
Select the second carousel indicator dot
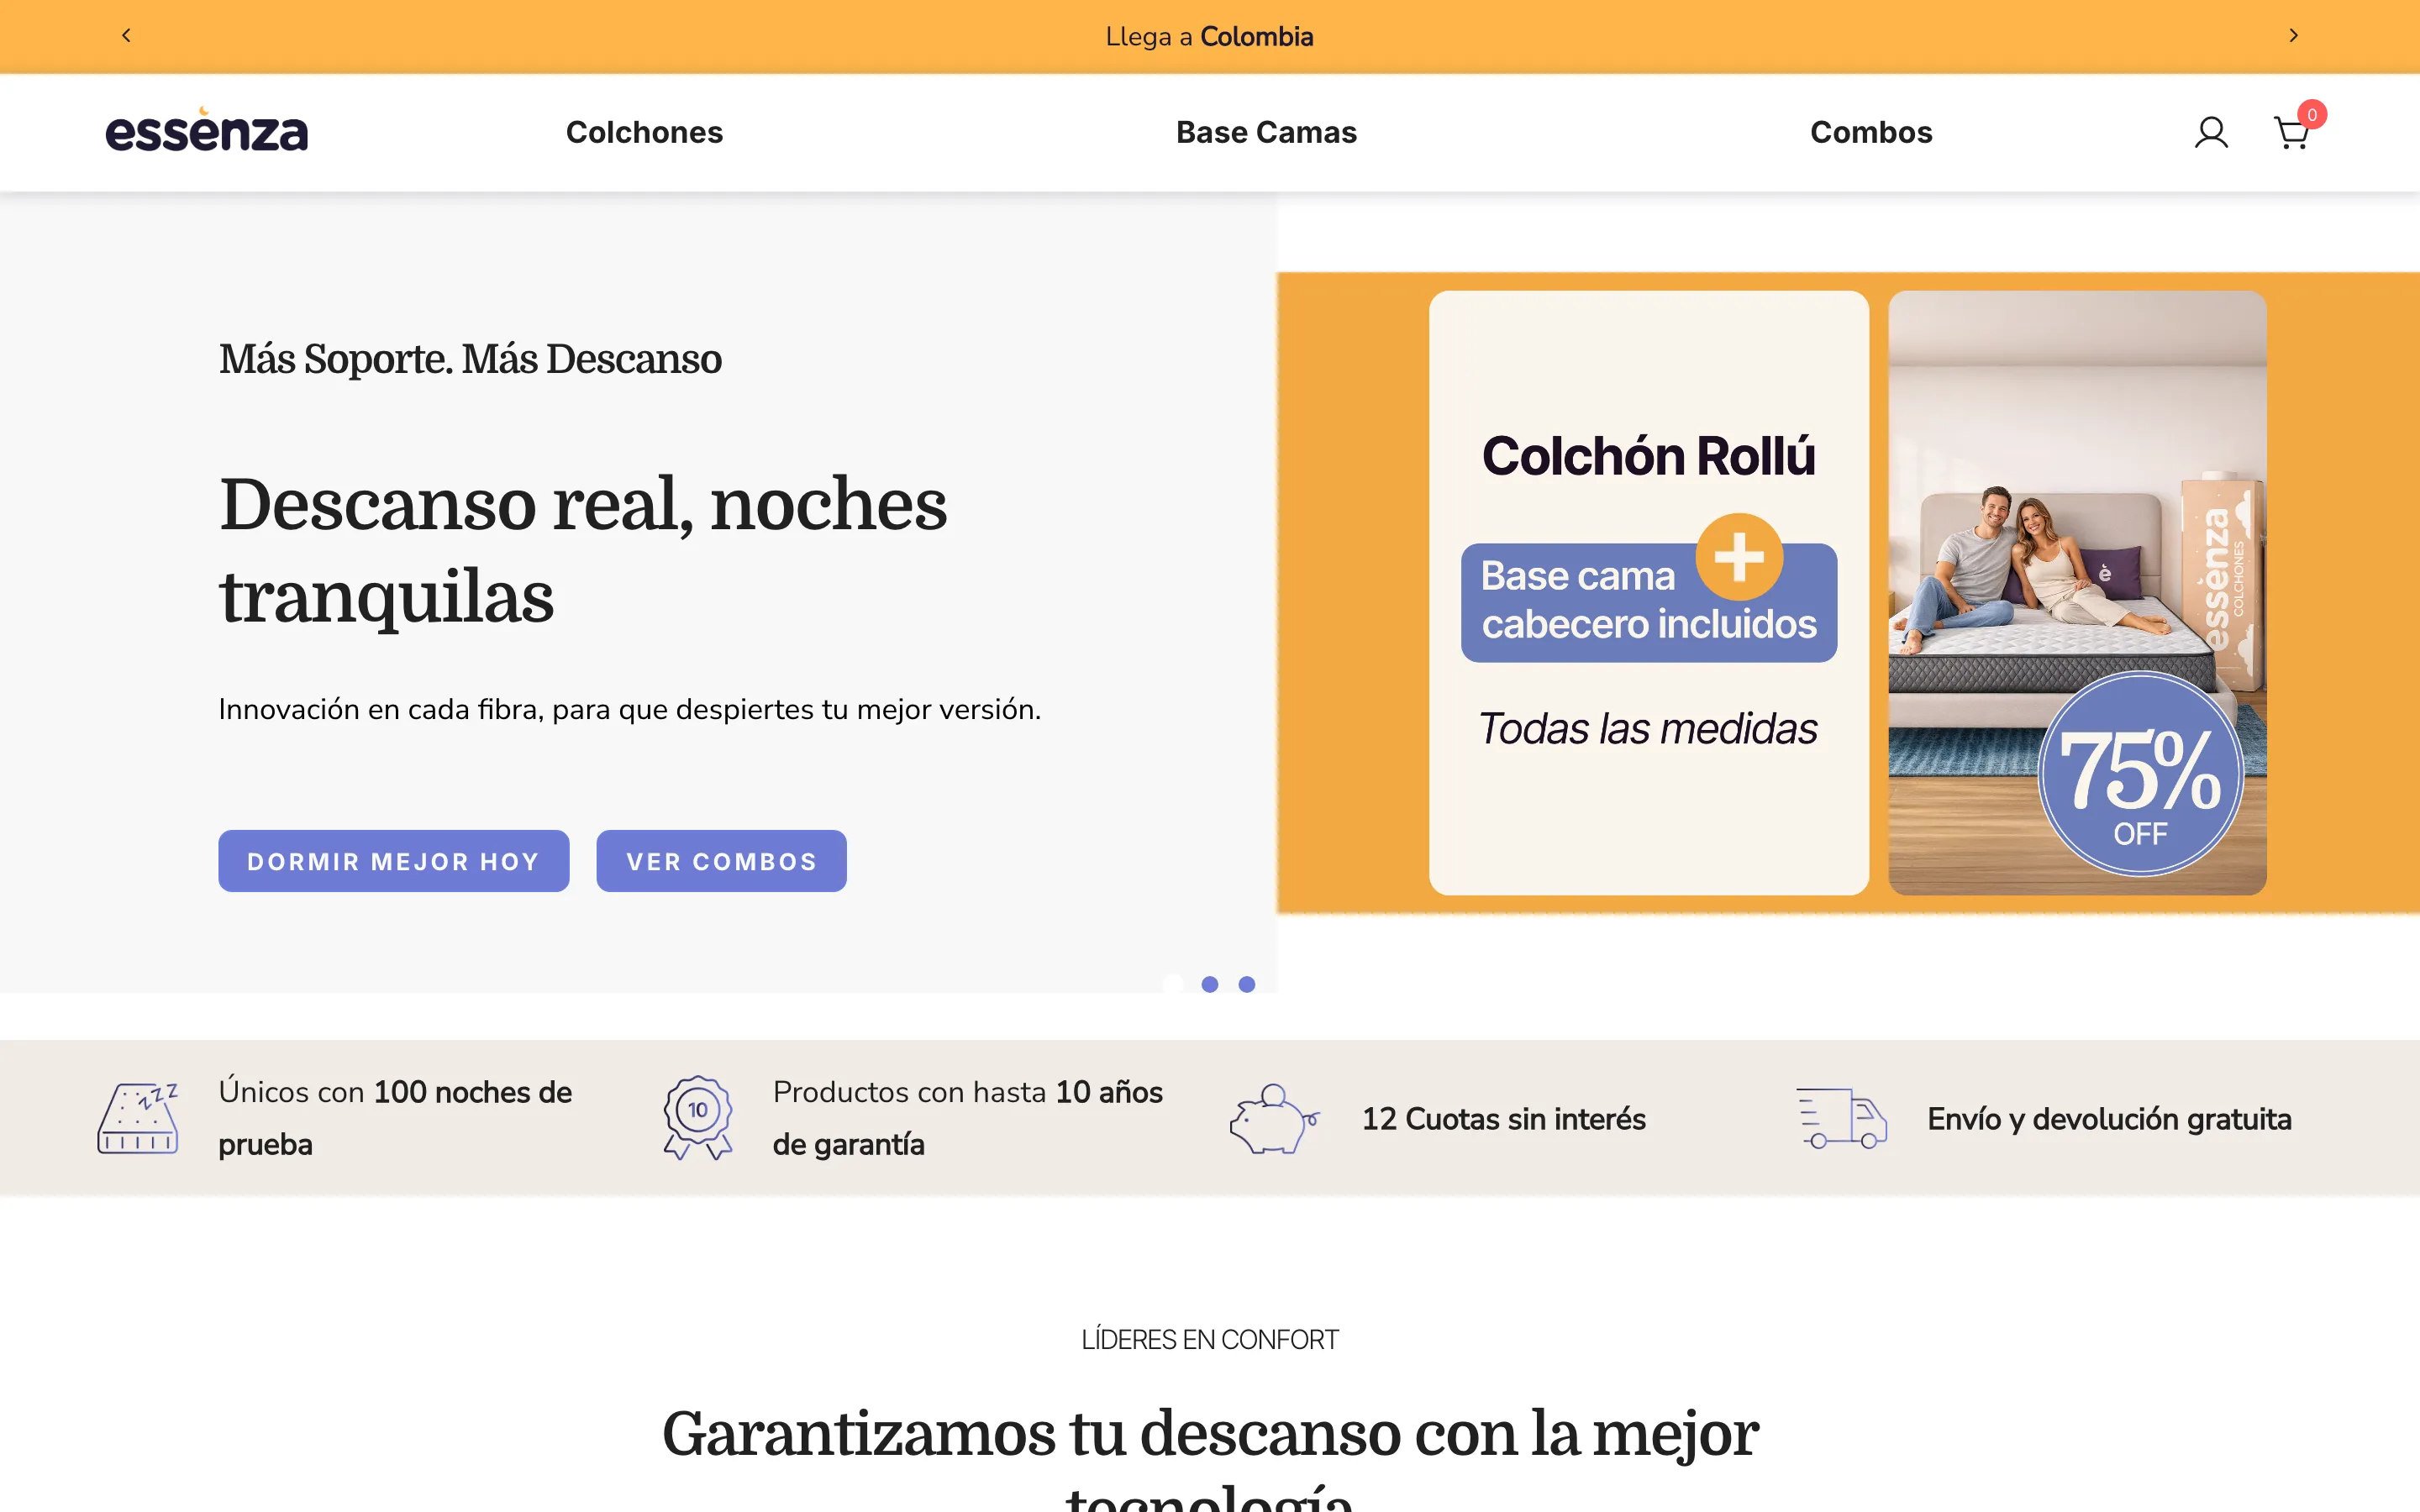(x=1210, y=985)
